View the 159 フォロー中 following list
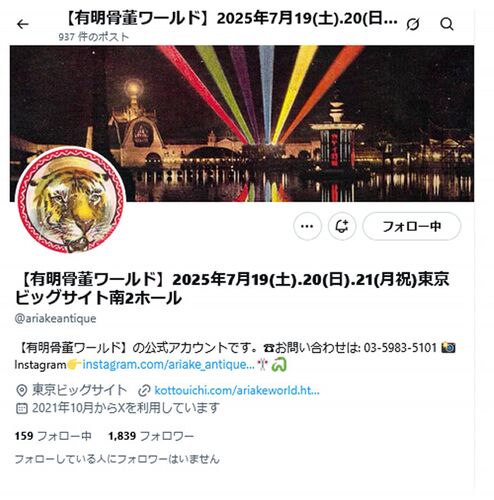Viewport: 494px width, 500px height. point(53,436)
